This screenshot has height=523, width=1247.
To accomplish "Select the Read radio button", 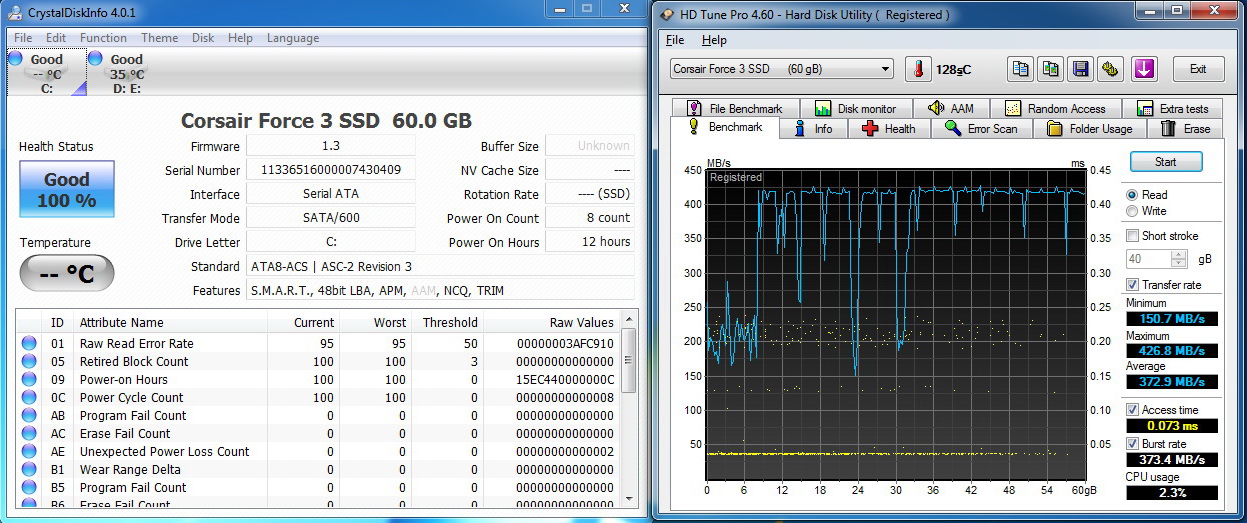I will 1132,195.
